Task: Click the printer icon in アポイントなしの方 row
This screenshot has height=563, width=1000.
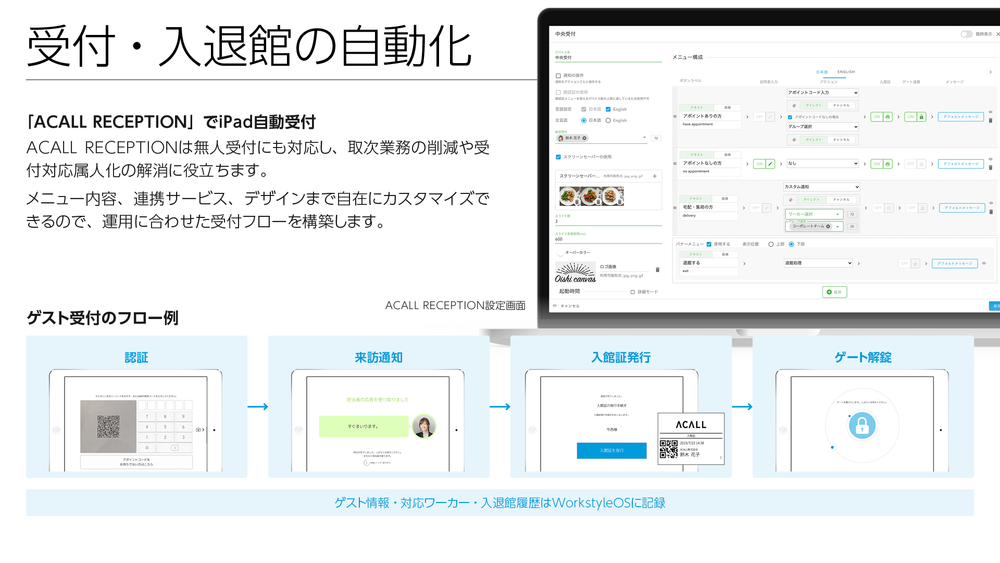Action: [887, 164]
